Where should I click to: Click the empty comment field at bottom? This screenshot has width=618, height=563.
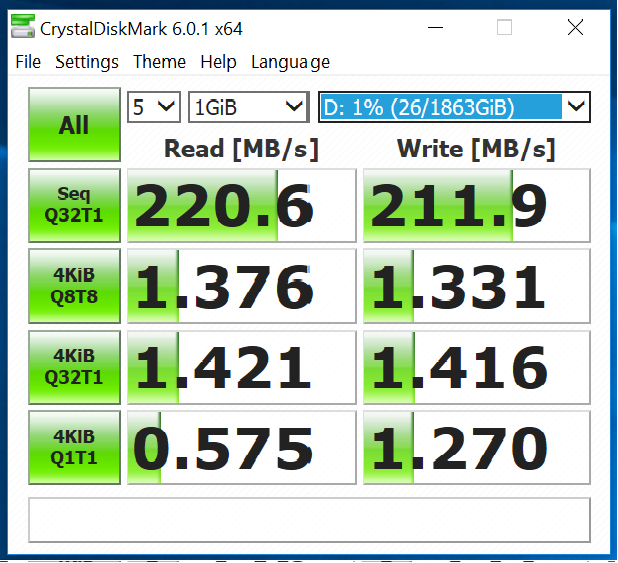[309, 520]
